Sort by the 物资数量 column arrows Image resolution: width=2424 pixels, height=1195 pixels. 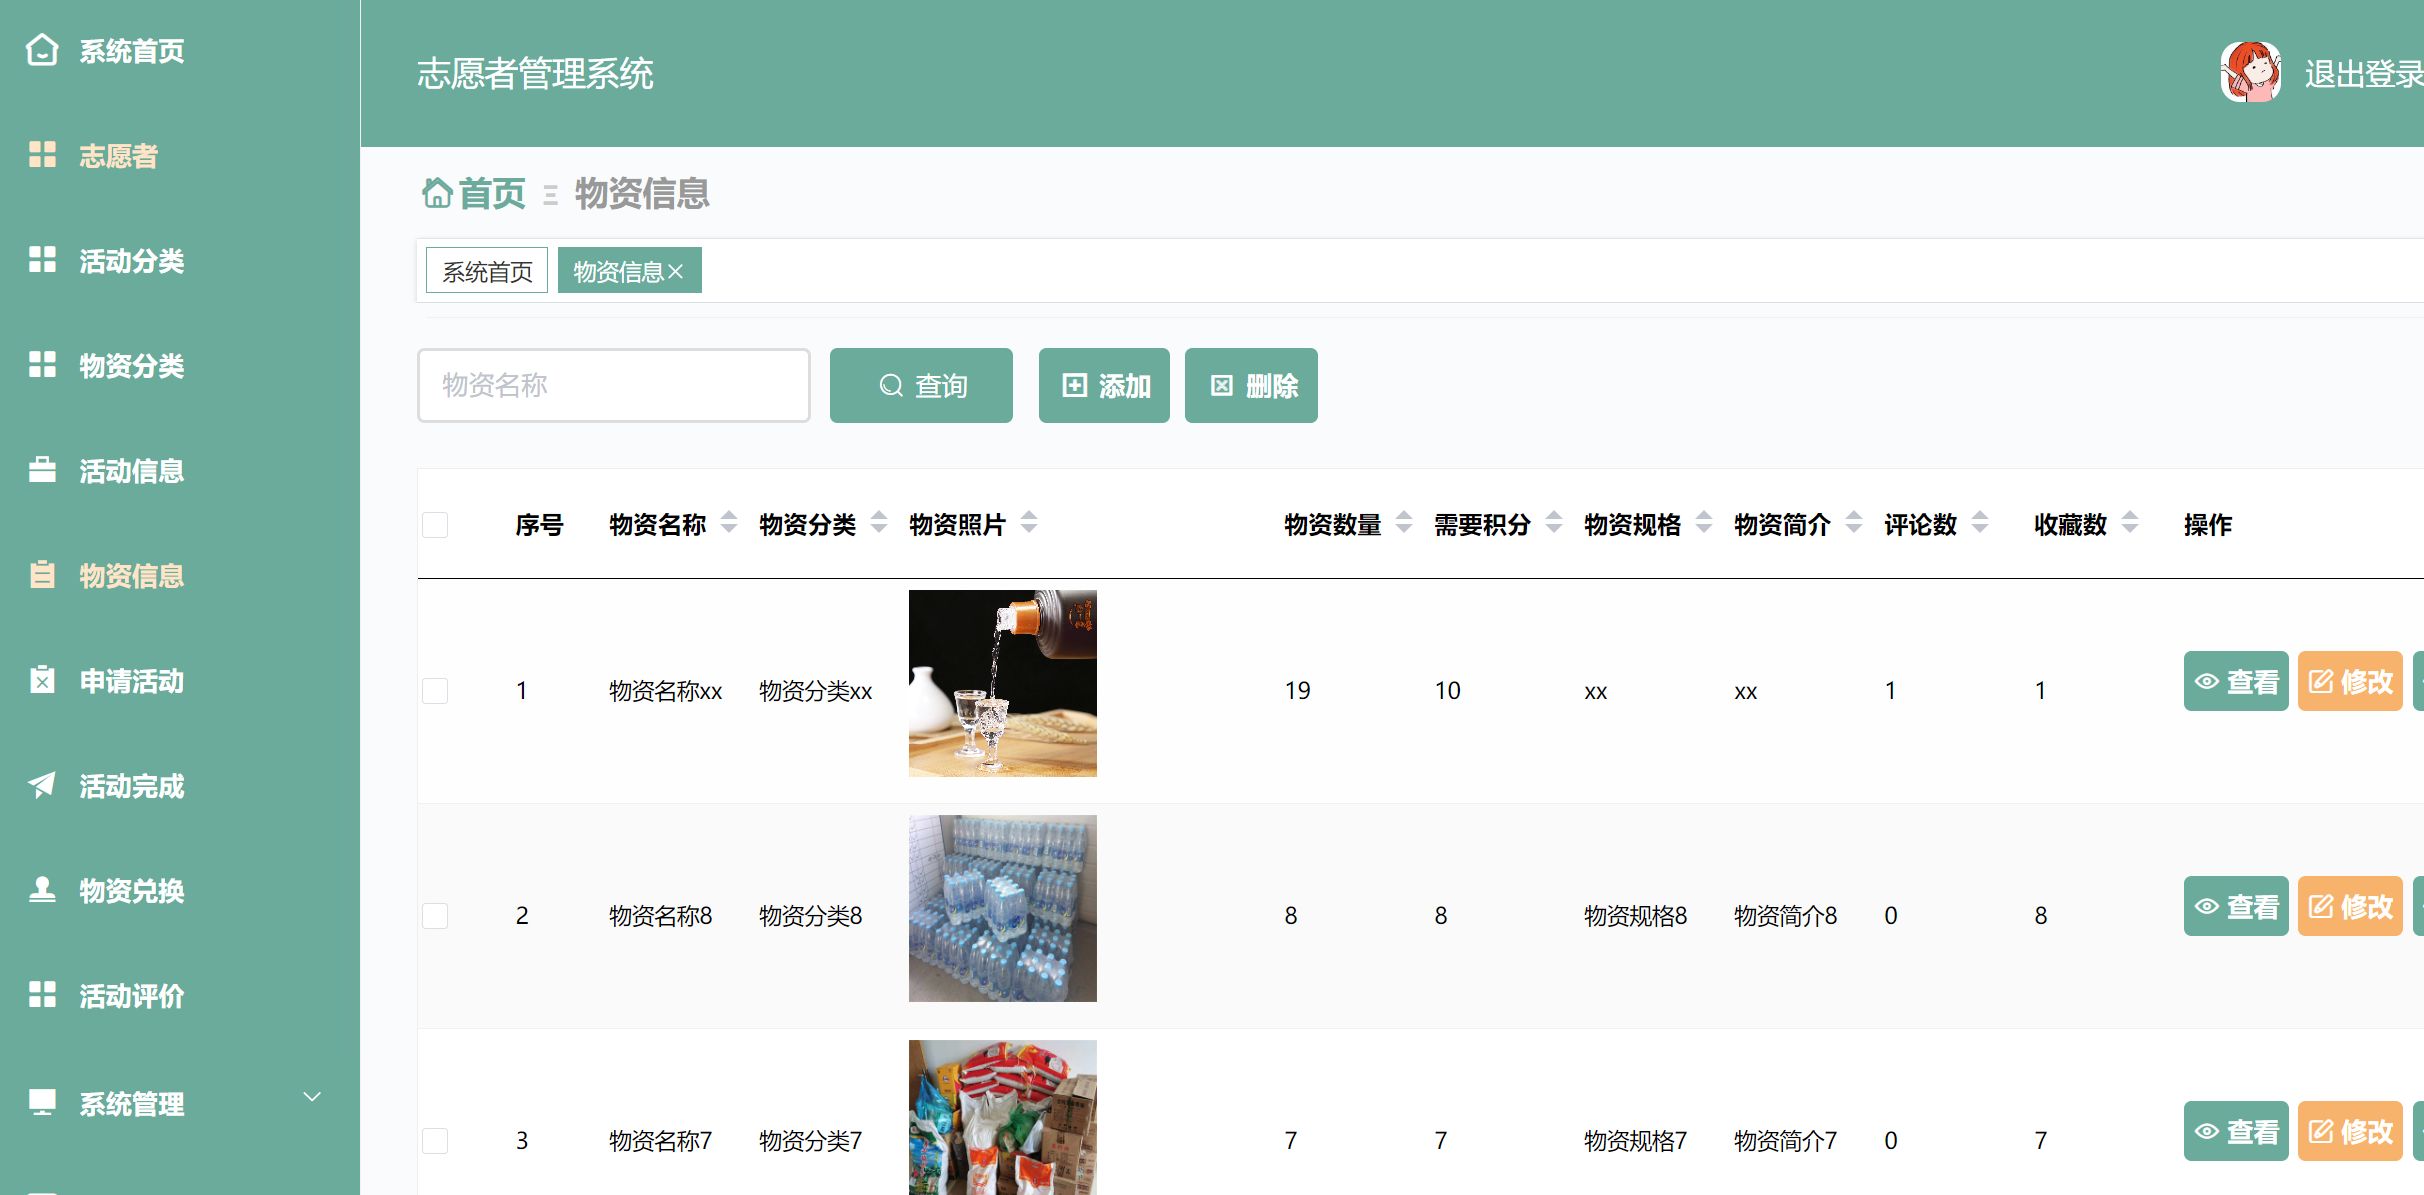tap(1404, 522)
